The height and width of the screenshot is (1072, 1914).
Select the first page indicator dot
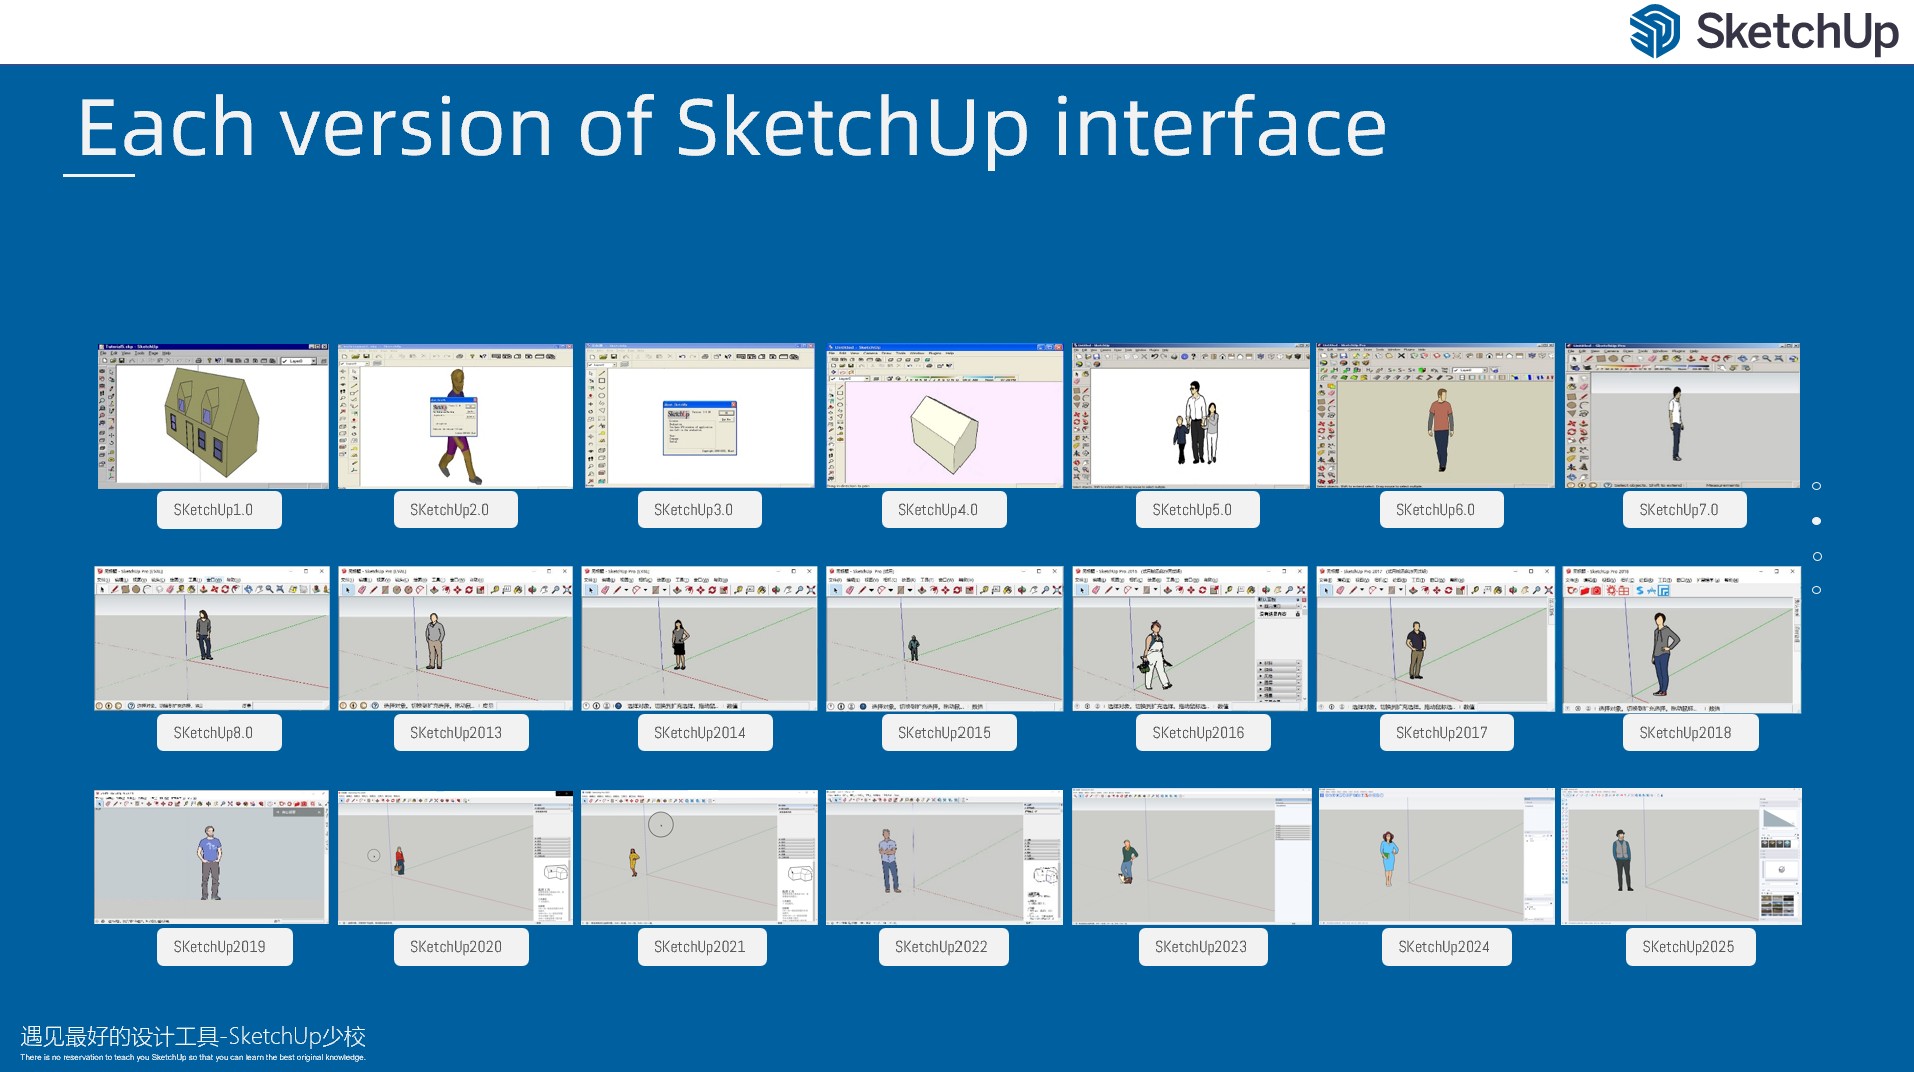tap(1816, 486)
